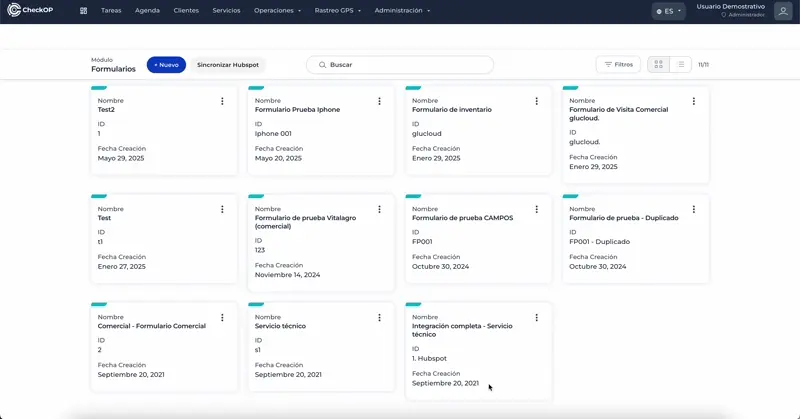Open the user profile avatar icon
800x419 pixels.
pos(783,11)
